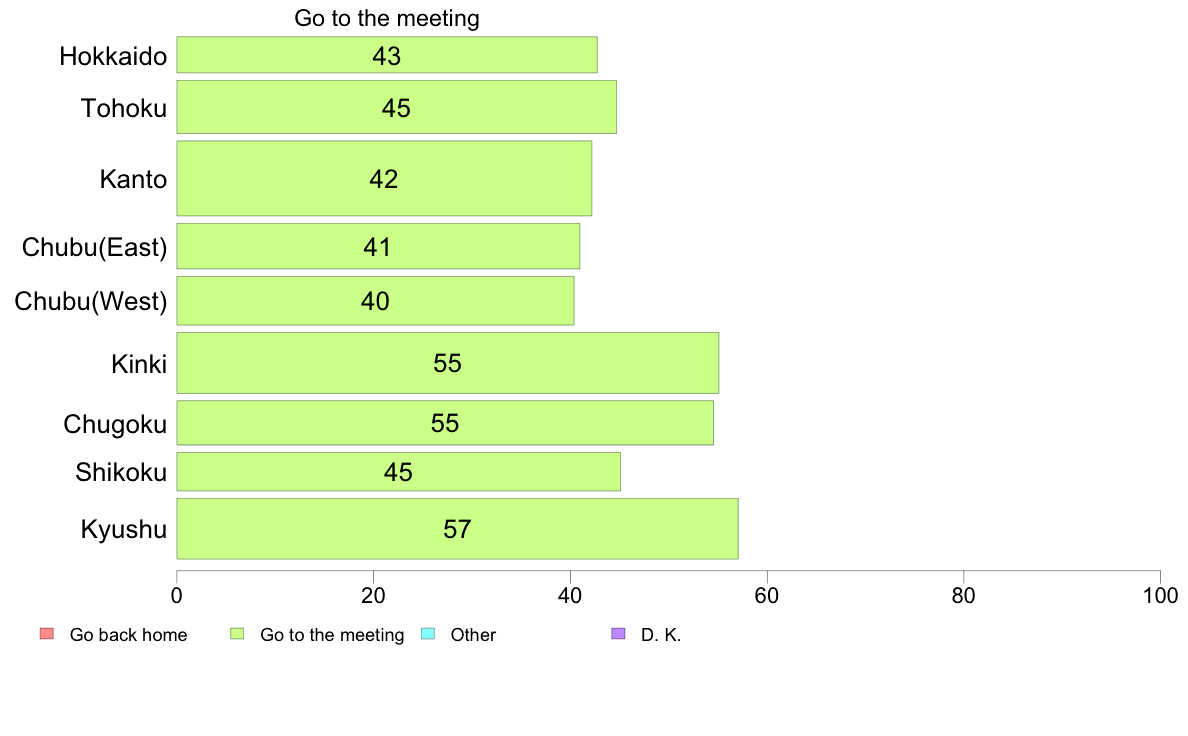Select the Chugoku bar
1188x736 pixels.
(445, 423)
